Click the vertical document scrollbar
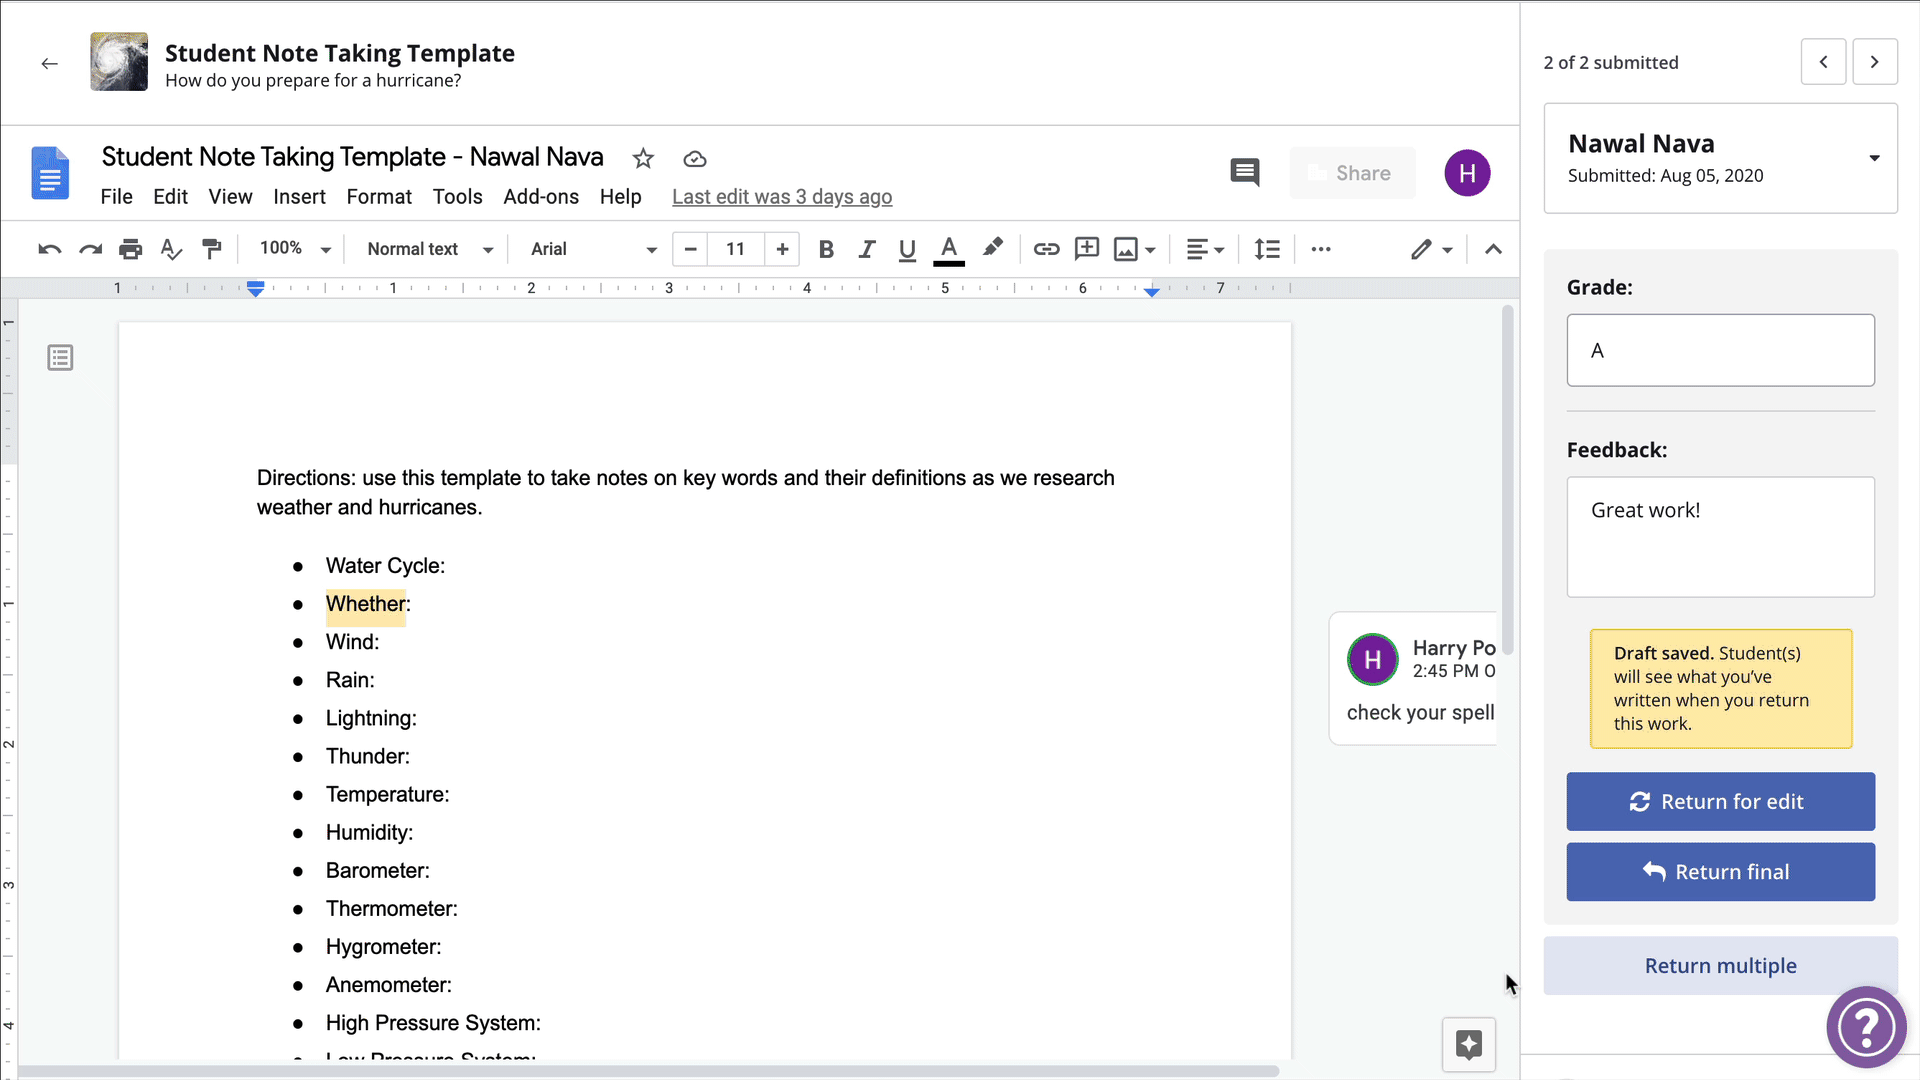 [1508, 480]
